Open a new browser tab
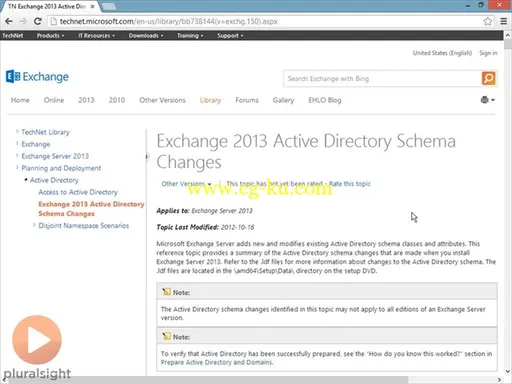This screenshot has width=512, height=384. (108, 6)
